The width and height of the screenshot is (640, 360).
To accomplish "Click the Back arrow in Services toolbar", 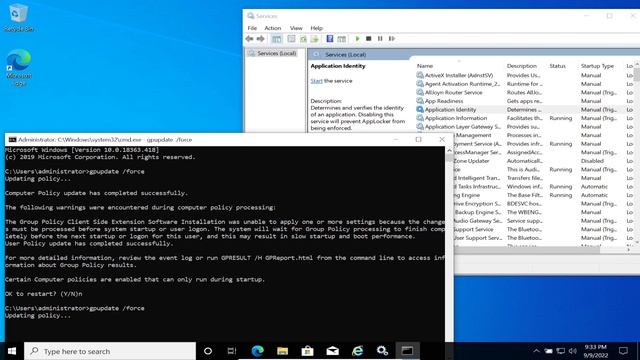I will 249,39.
